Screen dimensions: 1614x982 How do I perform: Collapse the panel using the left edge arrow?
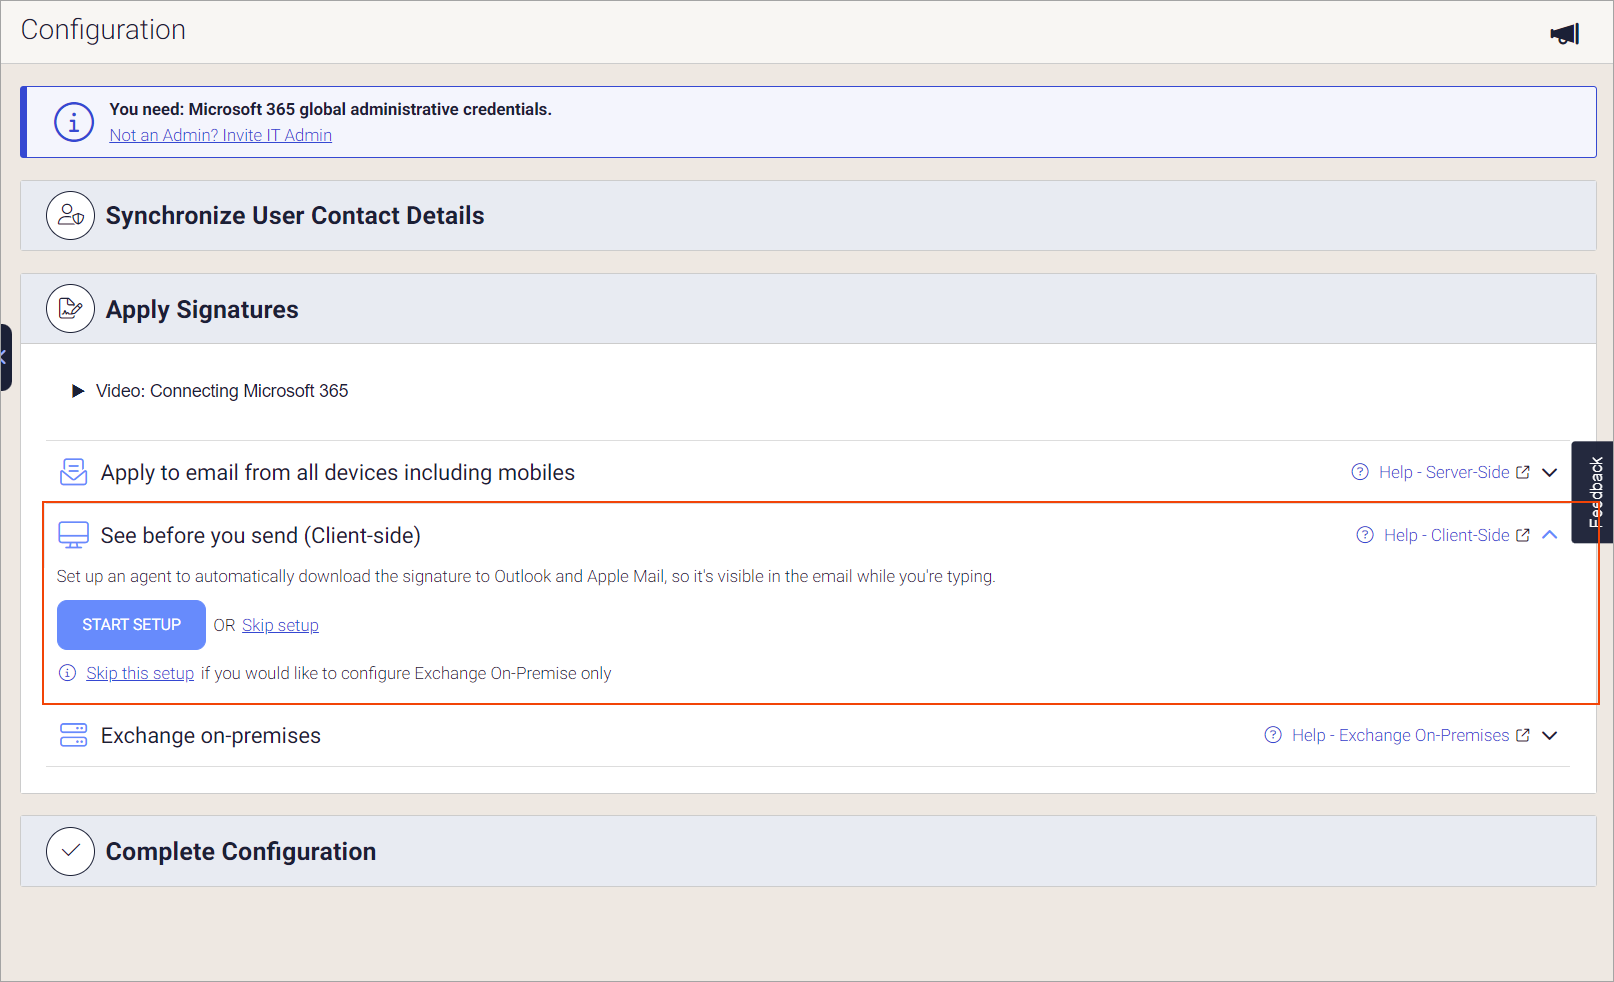[x=5, y=357]
